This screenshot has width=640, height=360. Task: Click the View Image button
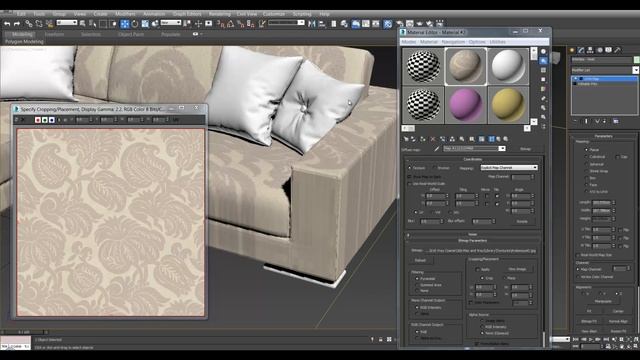(517, 269)
